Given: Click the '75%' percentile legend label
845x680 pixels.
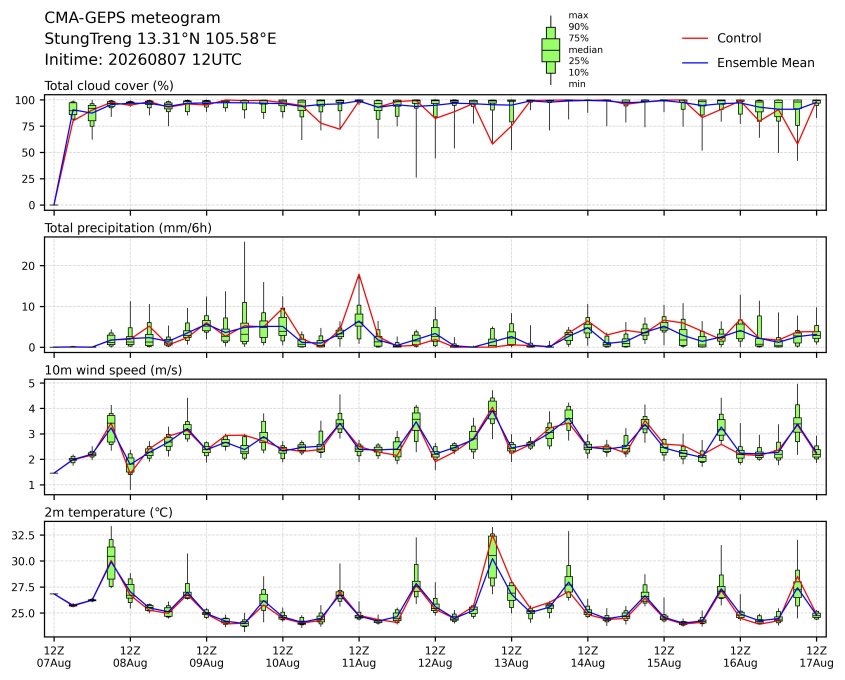Looking at the screenshot, I should tap(578, 38).
